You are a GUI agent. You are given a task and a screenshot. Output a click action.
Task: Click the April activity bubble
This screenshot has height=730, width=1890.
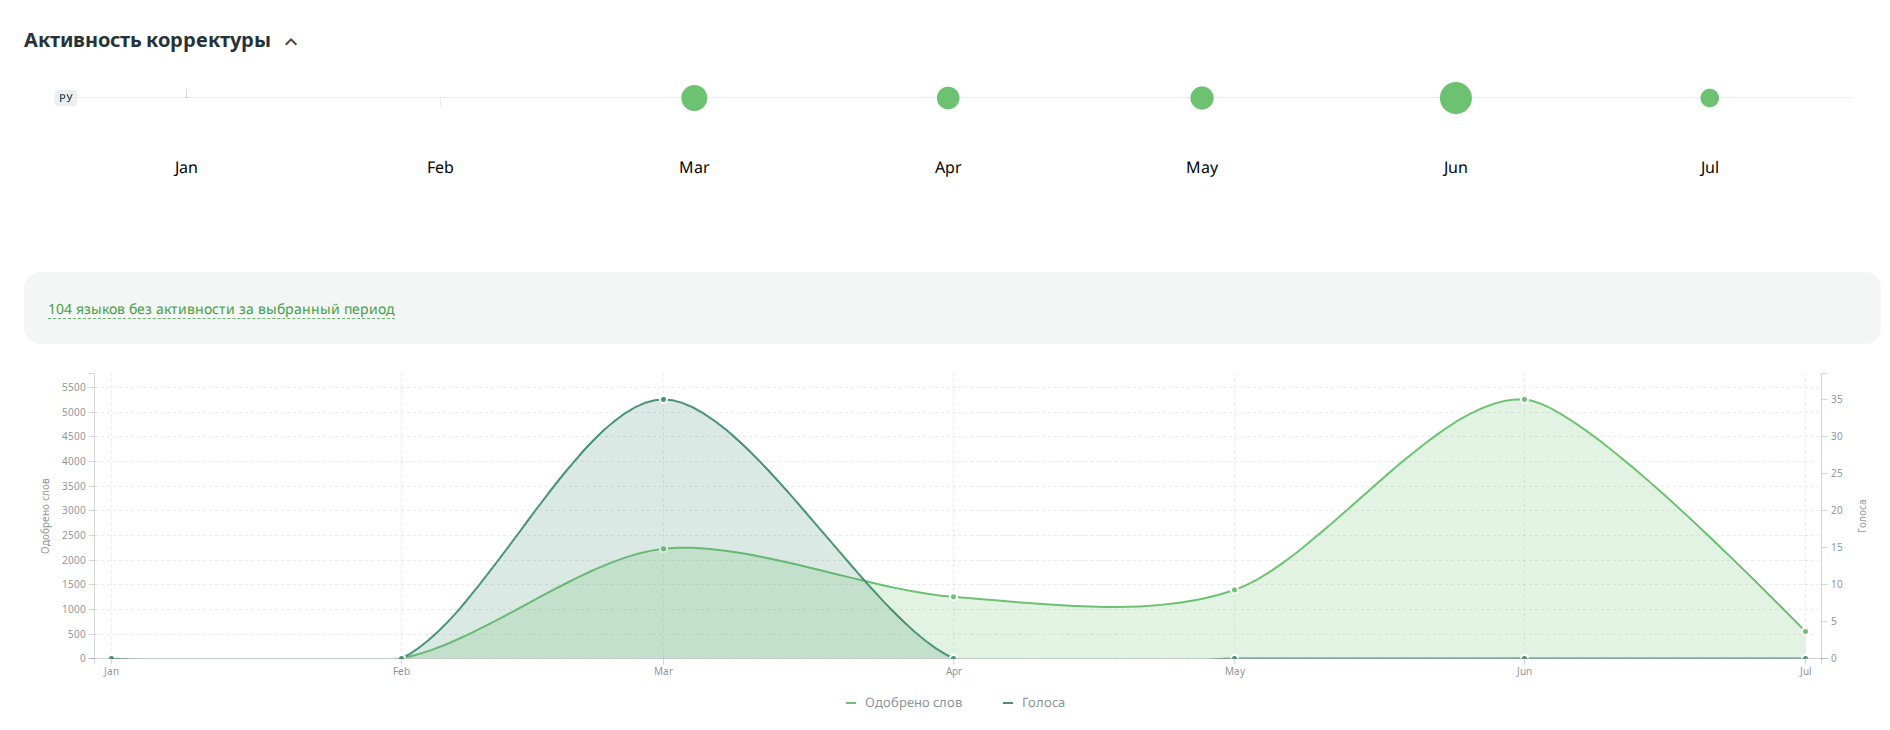point(948,98)
